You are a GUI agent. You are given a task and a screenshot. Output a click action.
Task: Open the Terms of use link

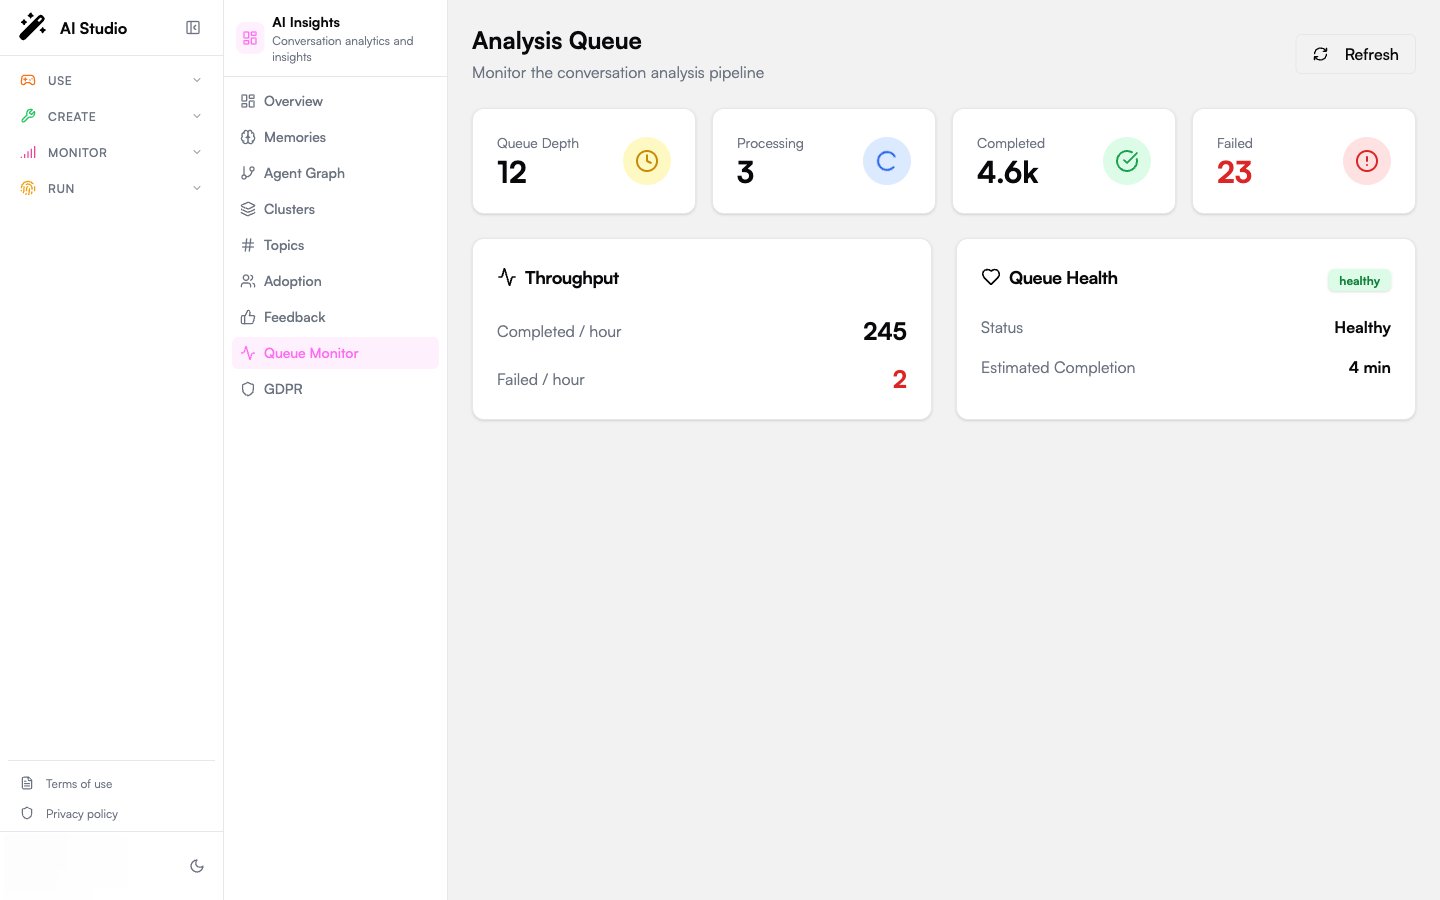(79, 784)
